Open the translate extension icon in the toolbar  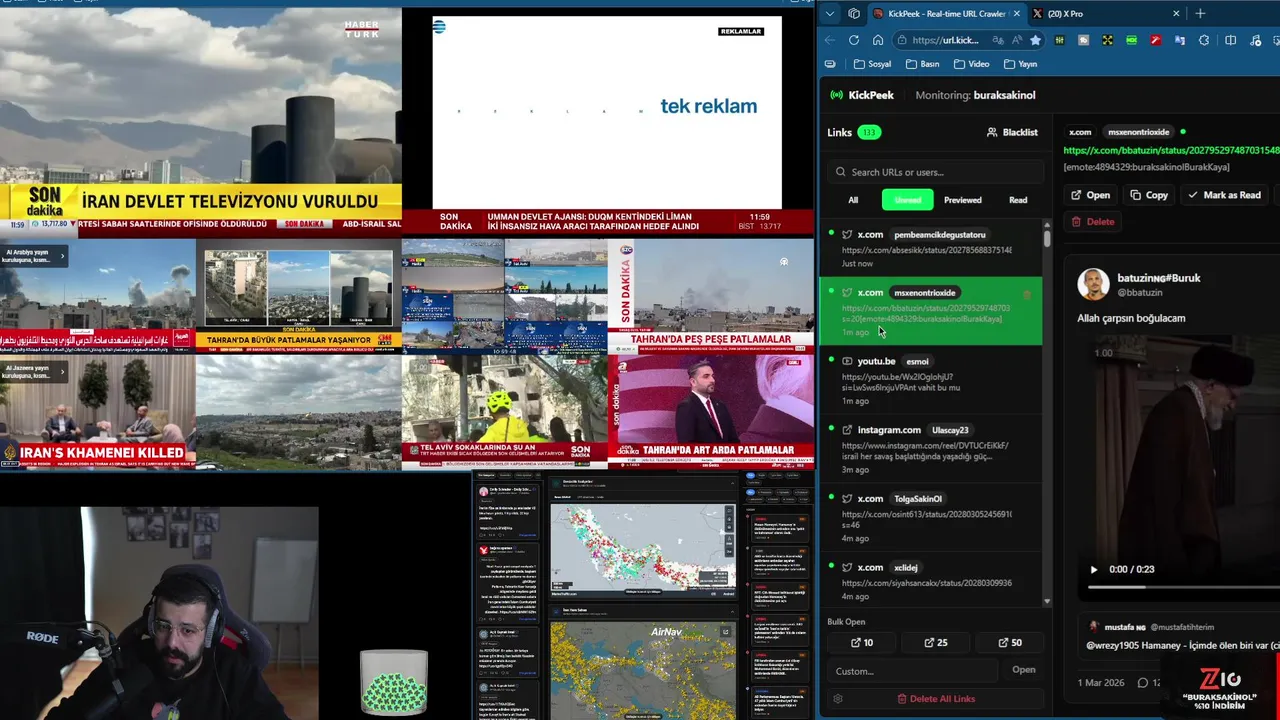(1179, 40)
